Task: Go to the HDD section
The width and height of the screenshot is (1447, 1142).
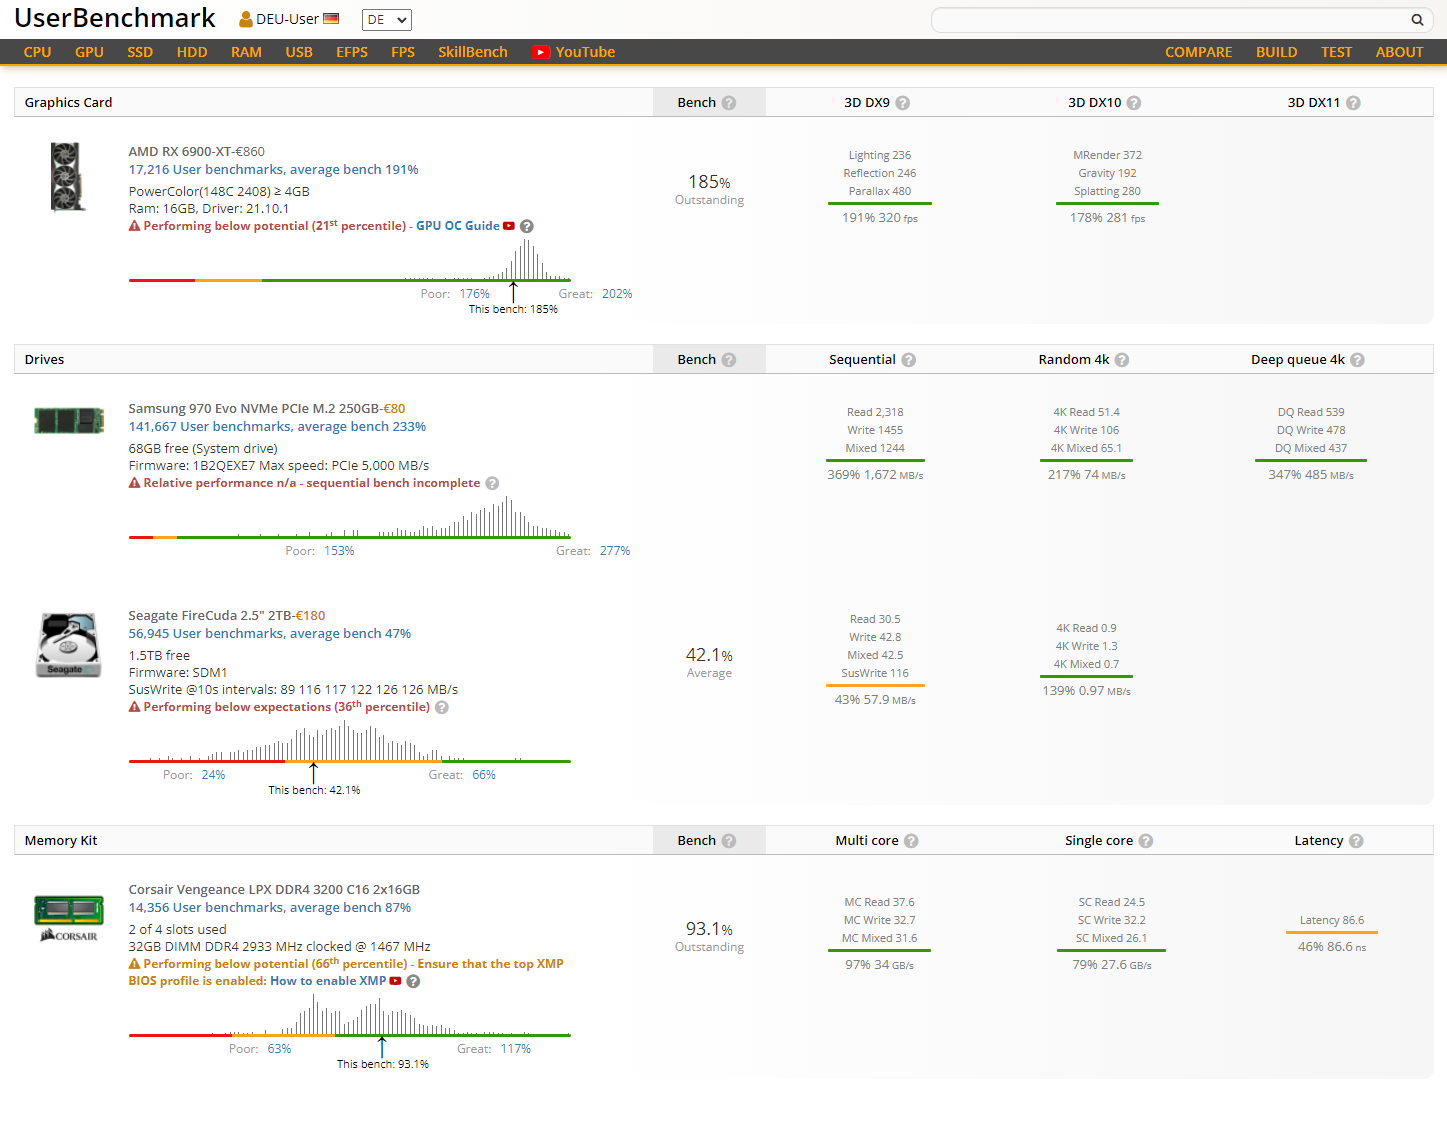Action: [x=192, y=52]
